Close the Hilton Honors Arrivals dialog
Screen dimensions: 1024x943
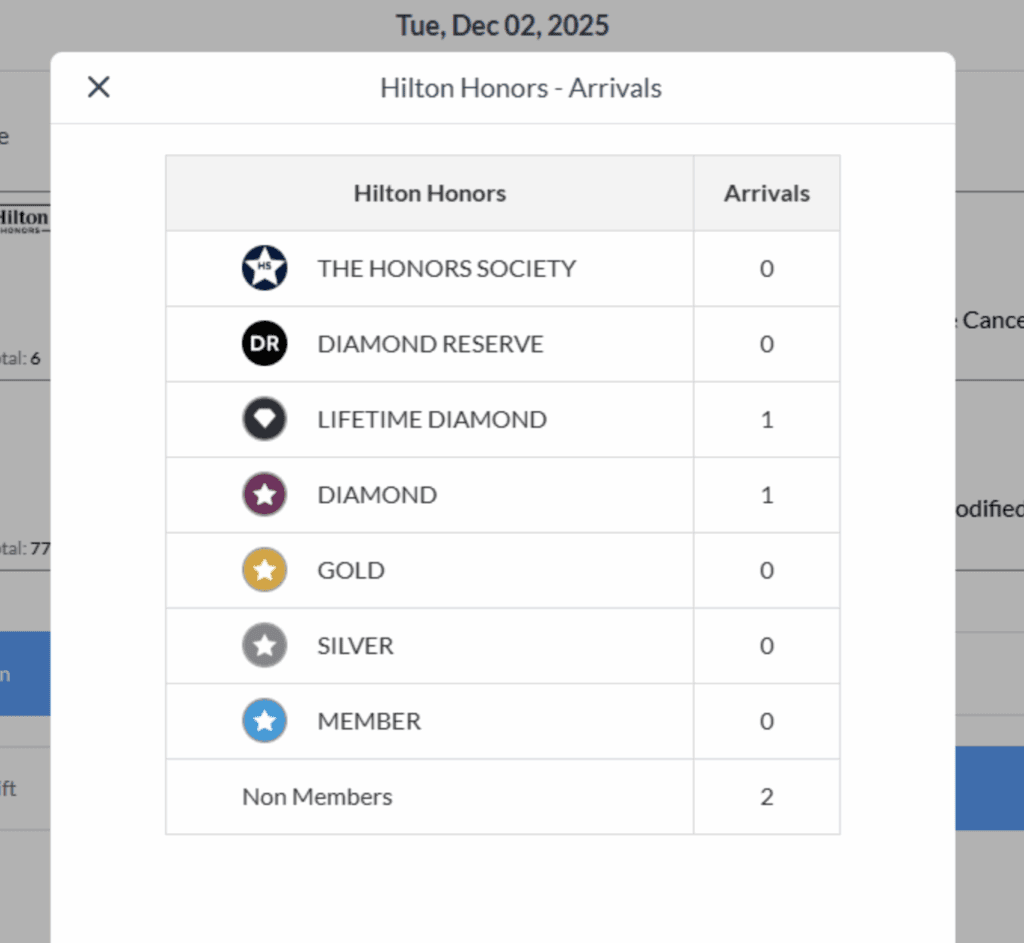tap(98, 88)
